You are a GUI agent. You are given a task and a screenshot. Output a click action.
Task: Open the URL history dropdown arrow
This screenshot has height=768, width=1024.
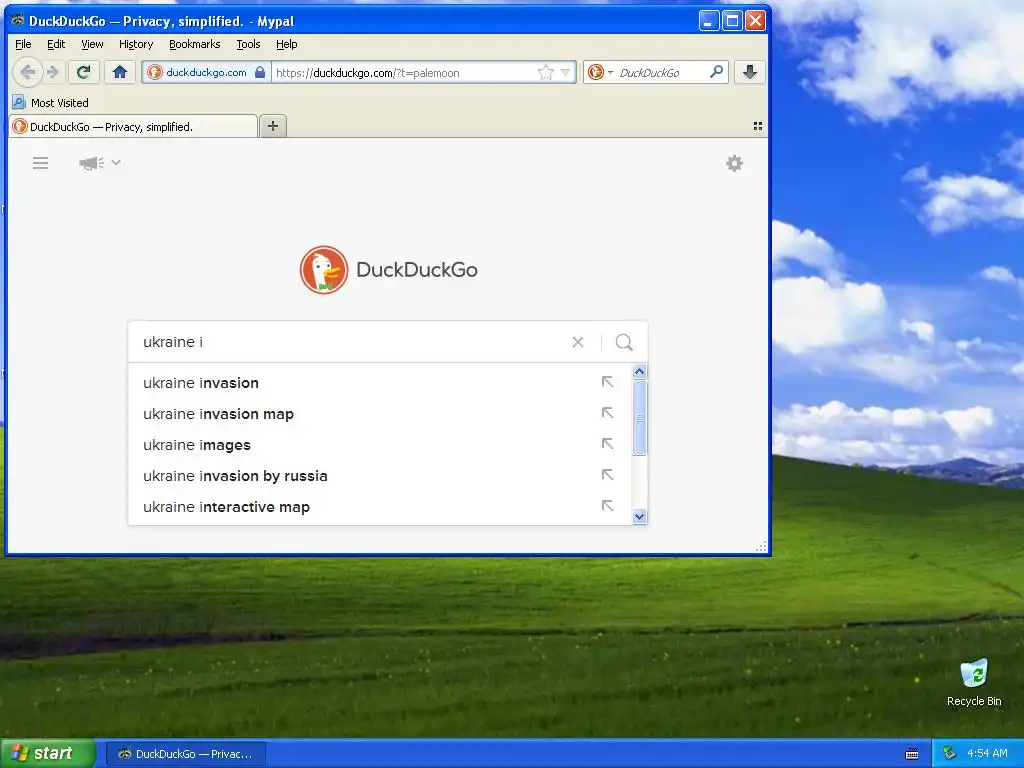point(566,72)
